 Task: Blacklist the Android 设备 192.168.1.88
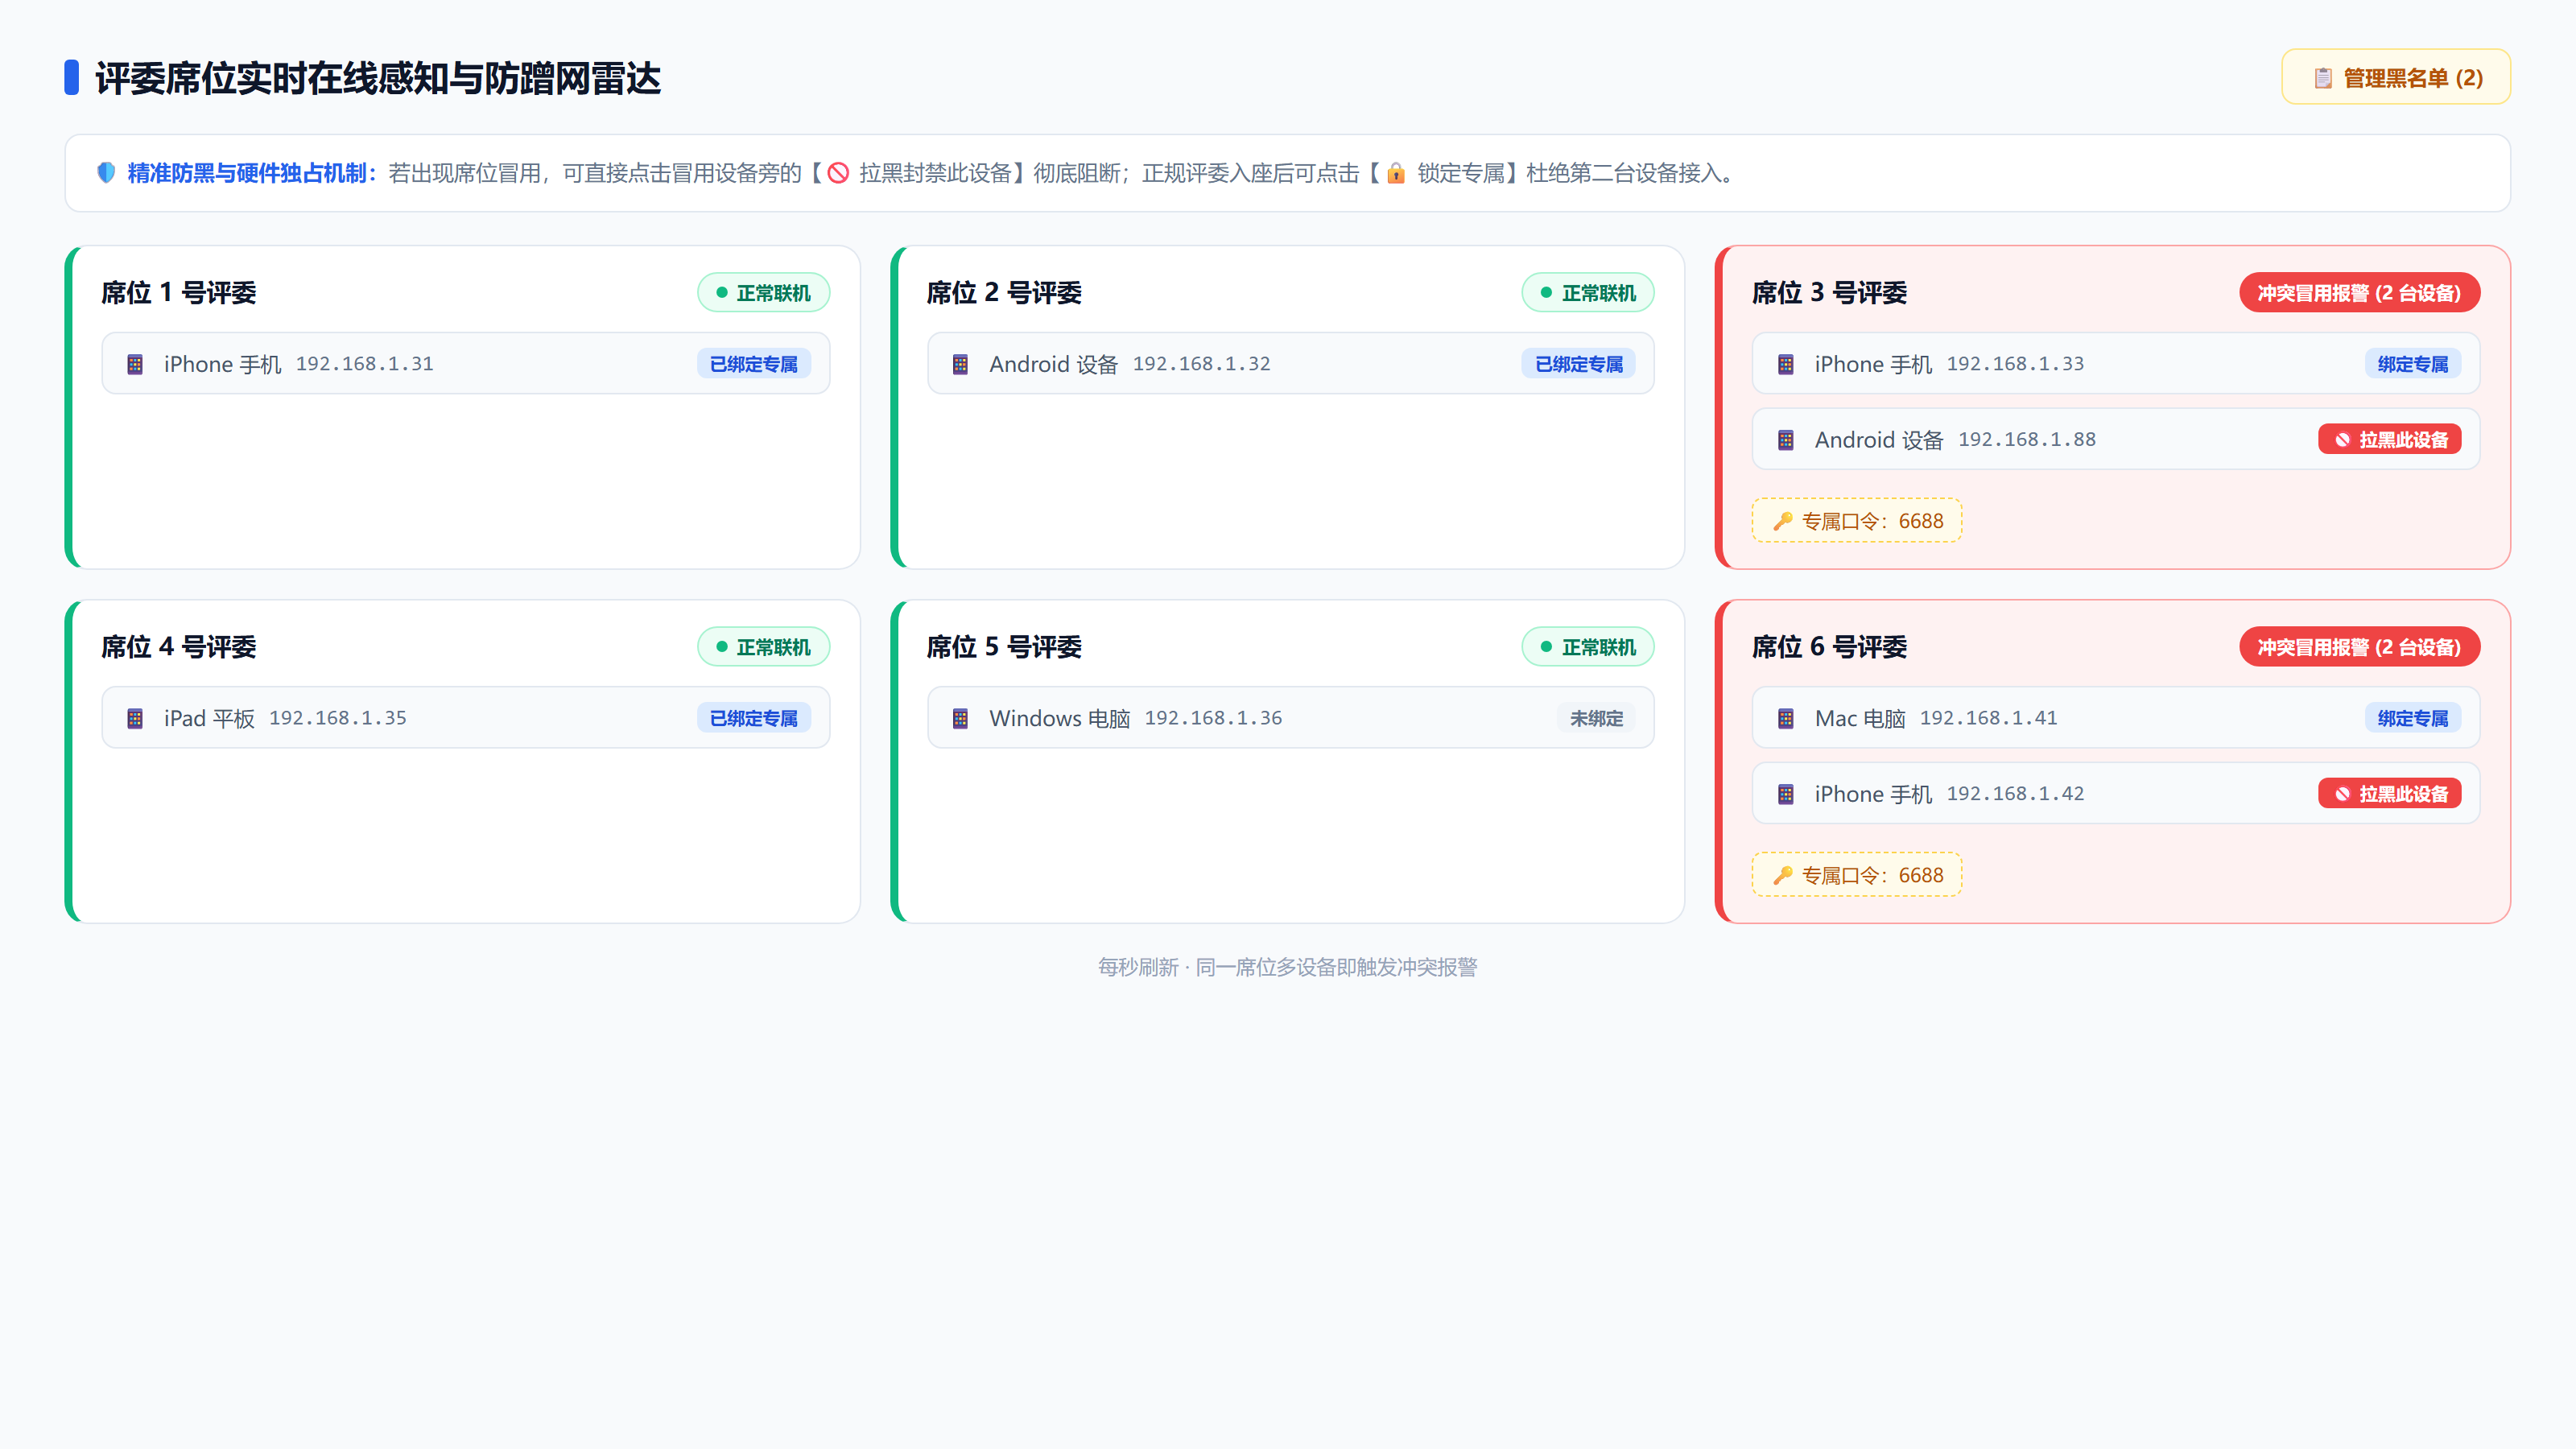(x=2389, y=439)
